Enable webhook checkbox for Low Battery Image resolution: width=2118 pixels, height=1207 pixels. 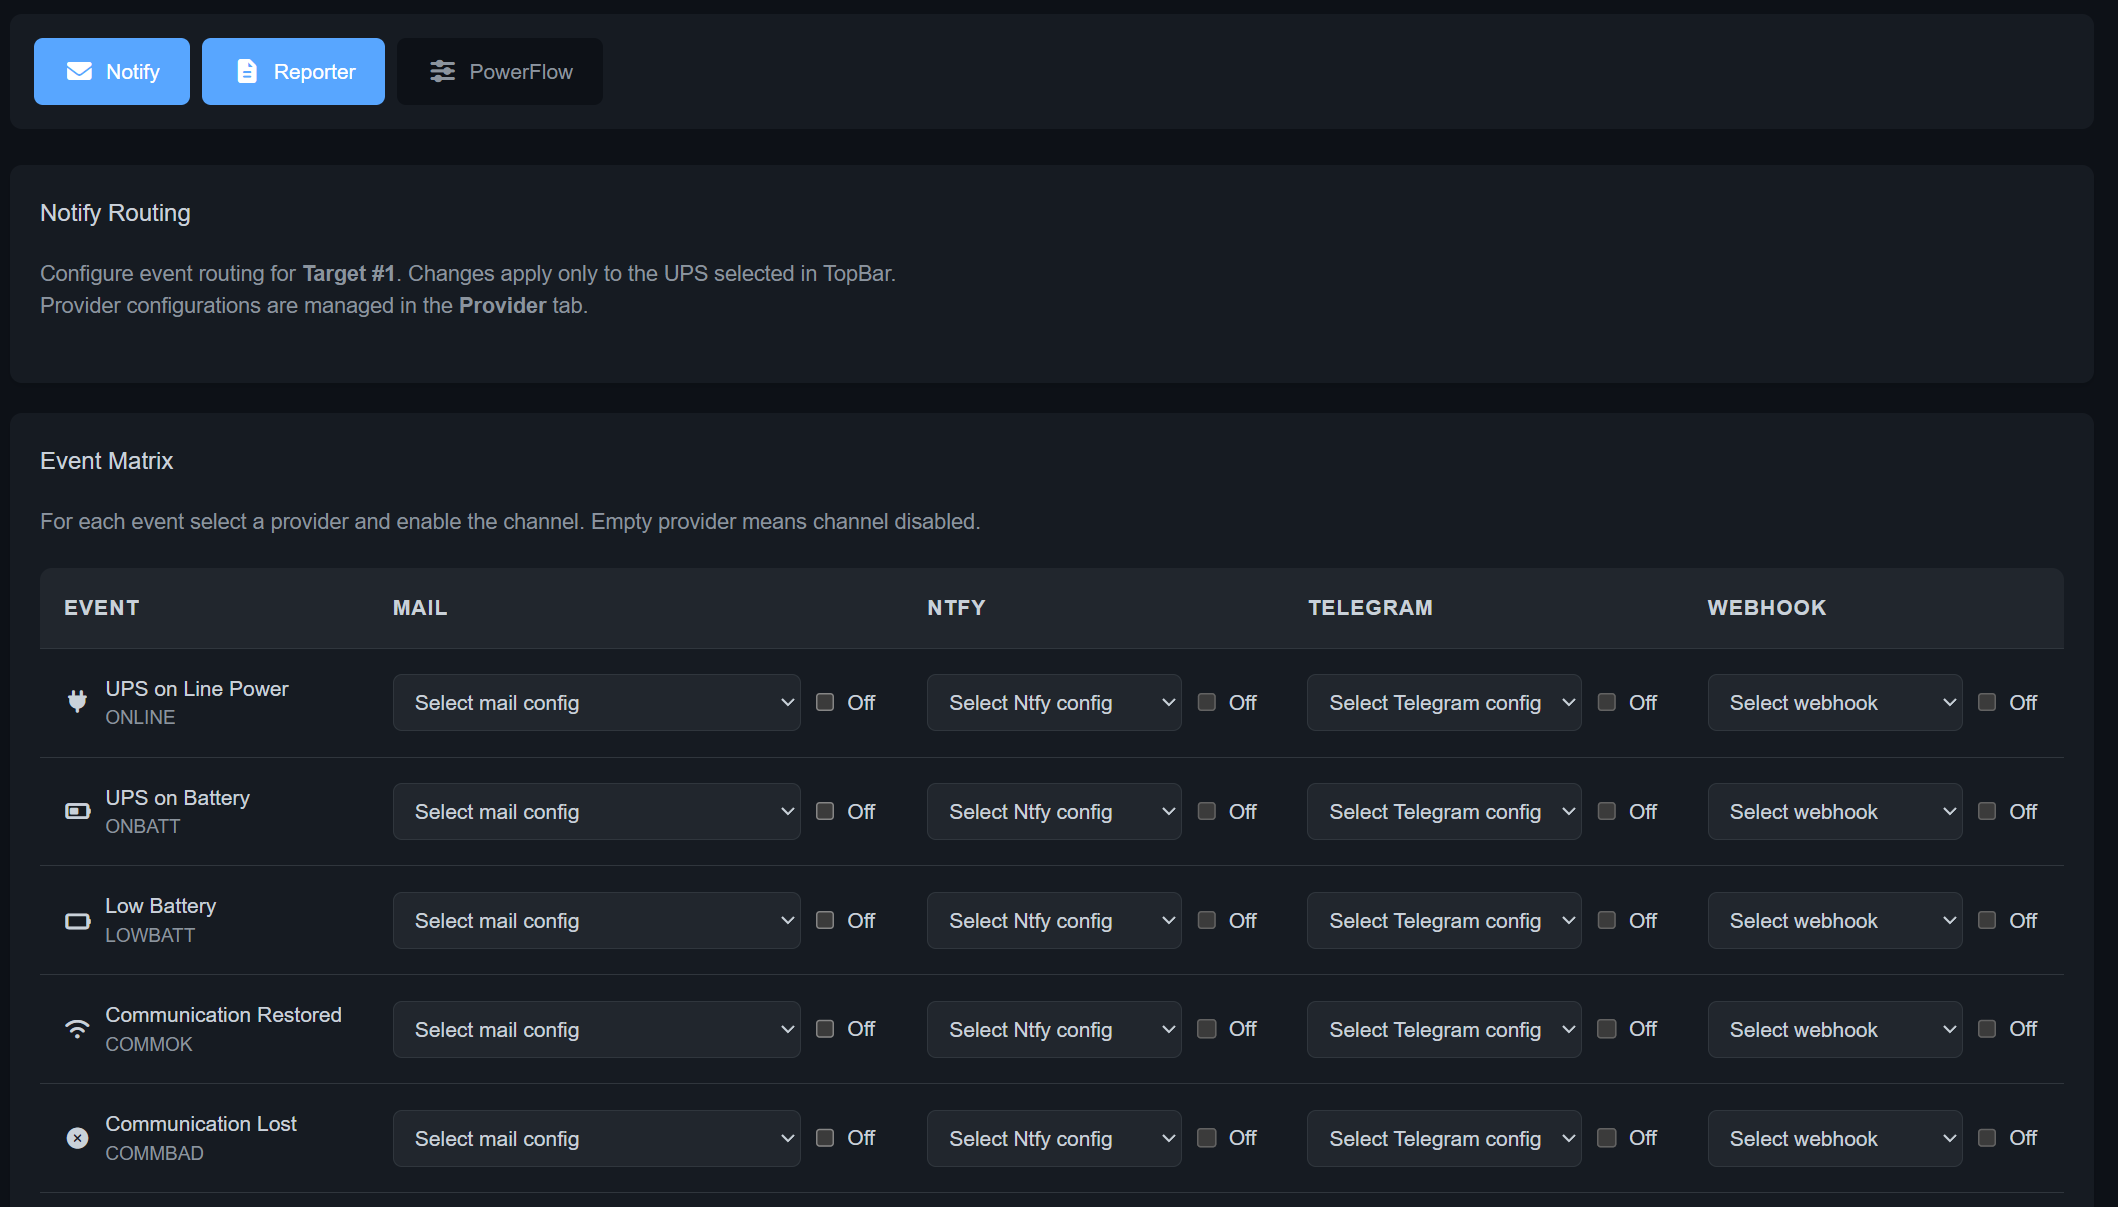(x=1987, y=920)
